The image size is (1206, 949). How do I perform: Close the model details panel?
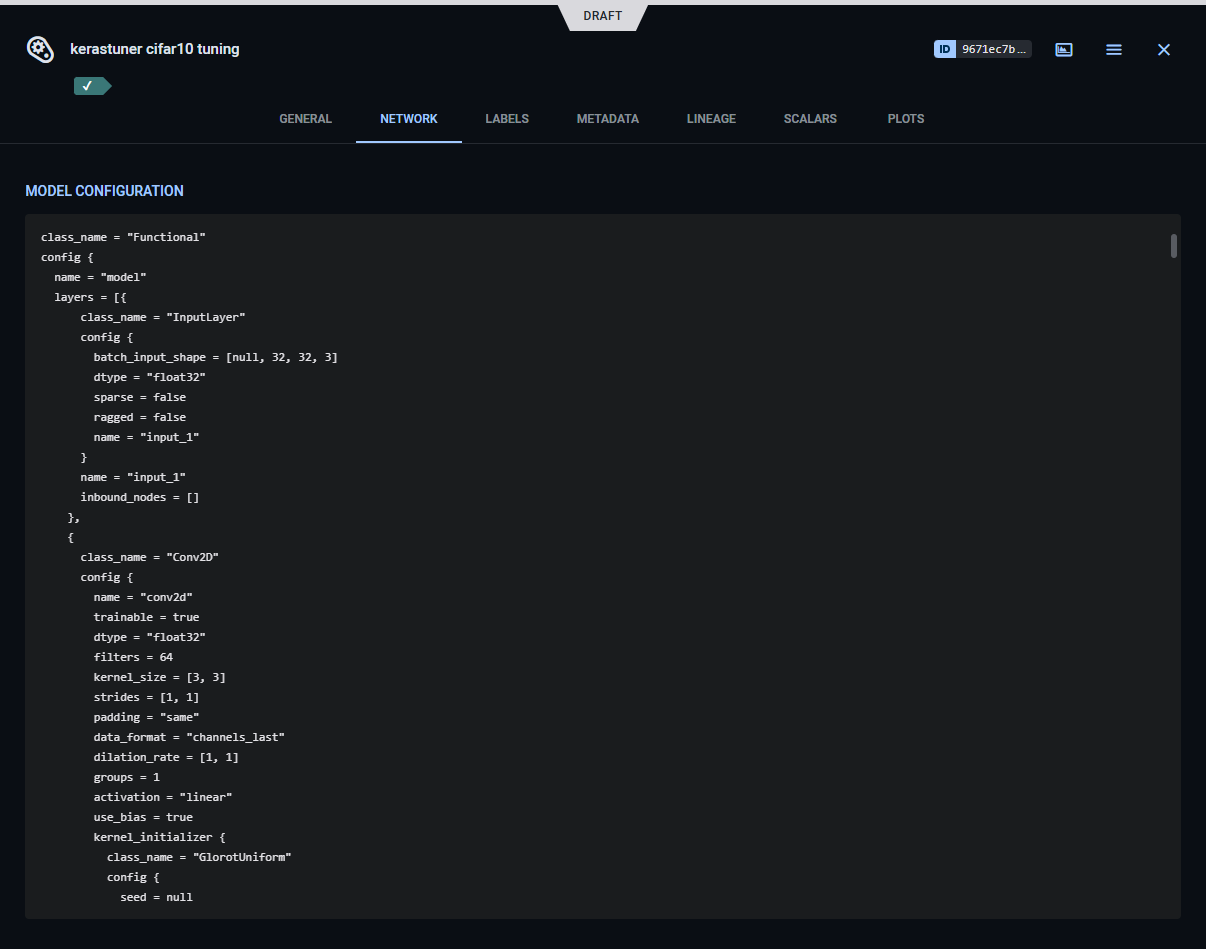click(x=1164, y=49)
